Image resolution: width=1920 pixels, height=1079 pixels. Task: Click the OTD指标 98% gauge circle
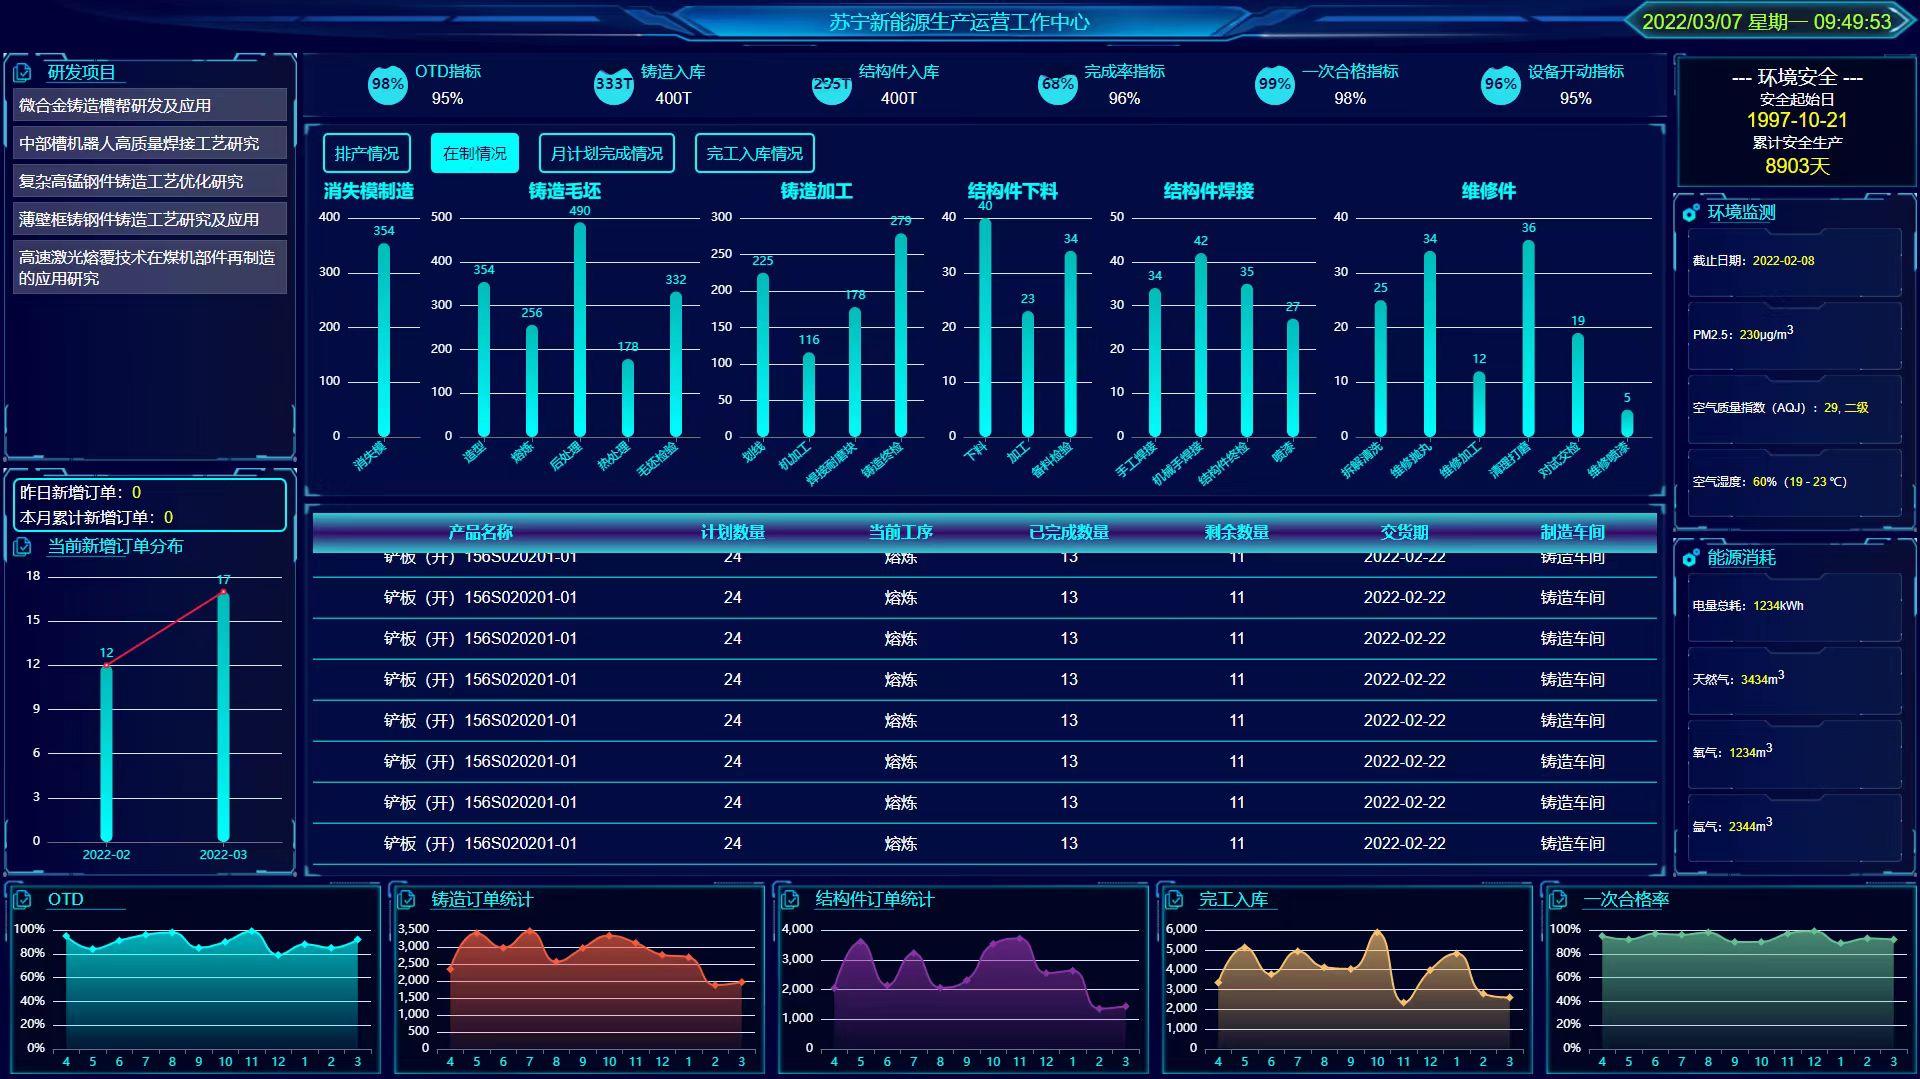[x=387, y=85]
